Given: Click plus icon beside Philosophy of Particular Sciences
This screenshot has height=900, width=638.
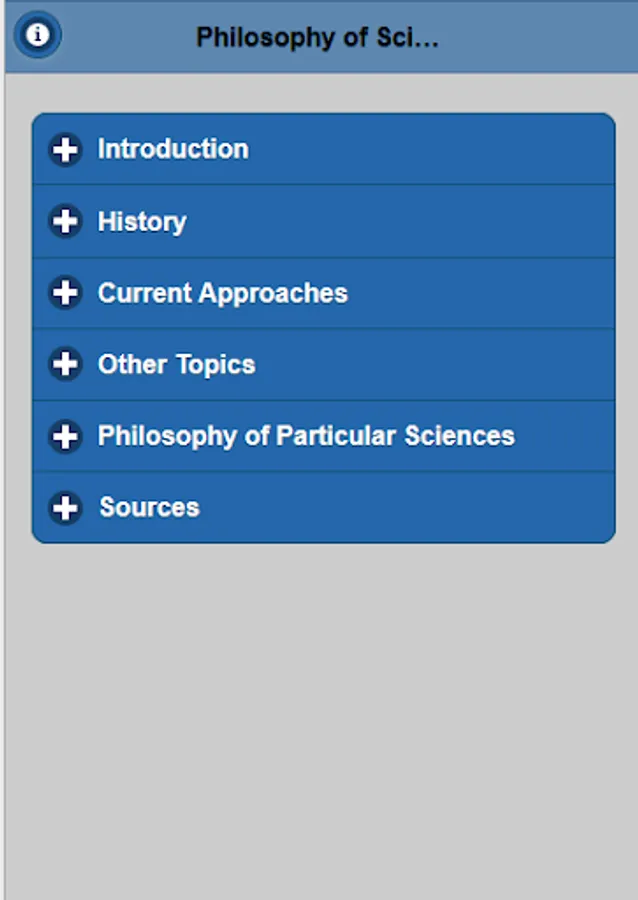Looking at the screenshot, I should [x=65, y=436].
